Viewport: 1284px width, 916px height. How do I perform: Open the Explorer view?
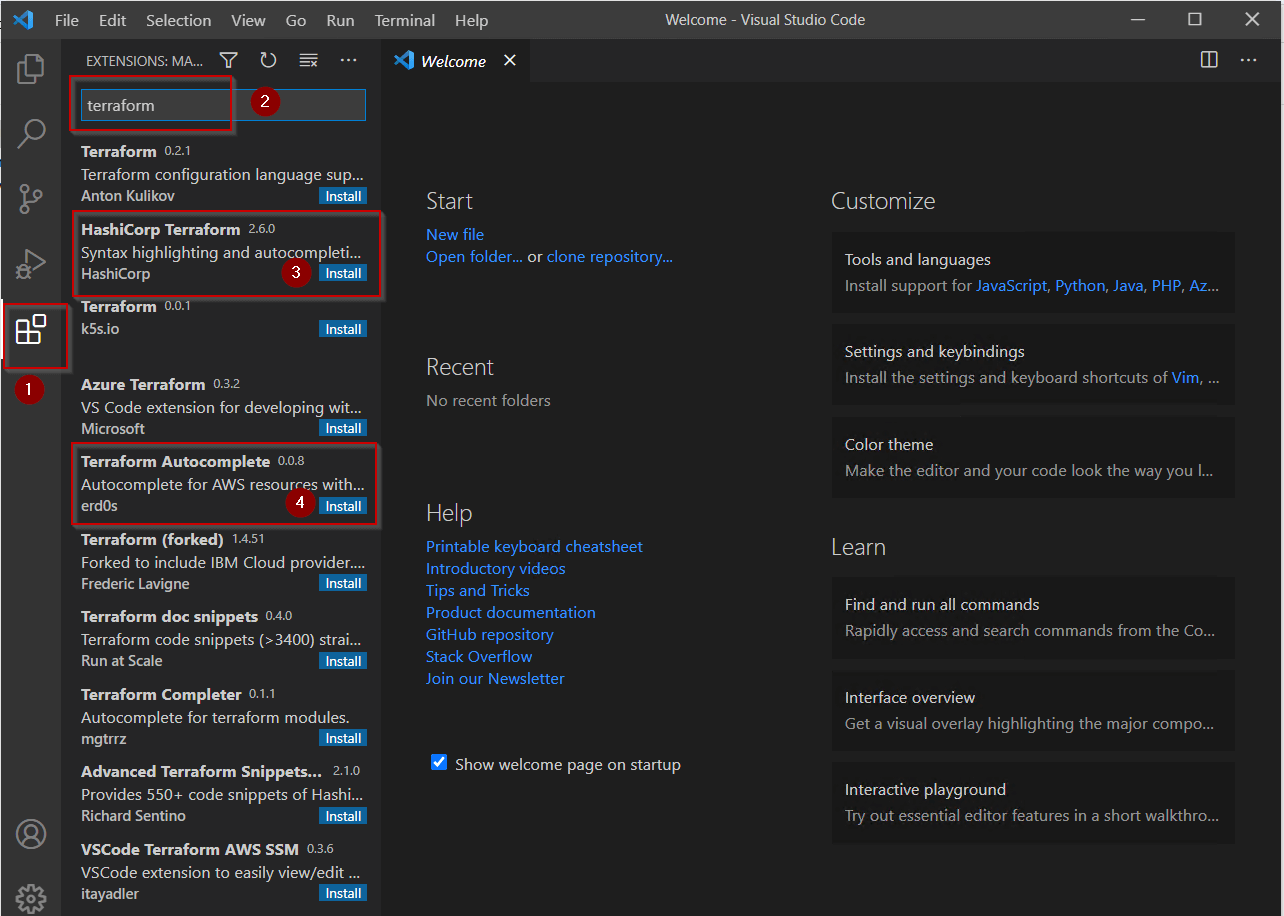pyautogui.click(x=30, y=68)
